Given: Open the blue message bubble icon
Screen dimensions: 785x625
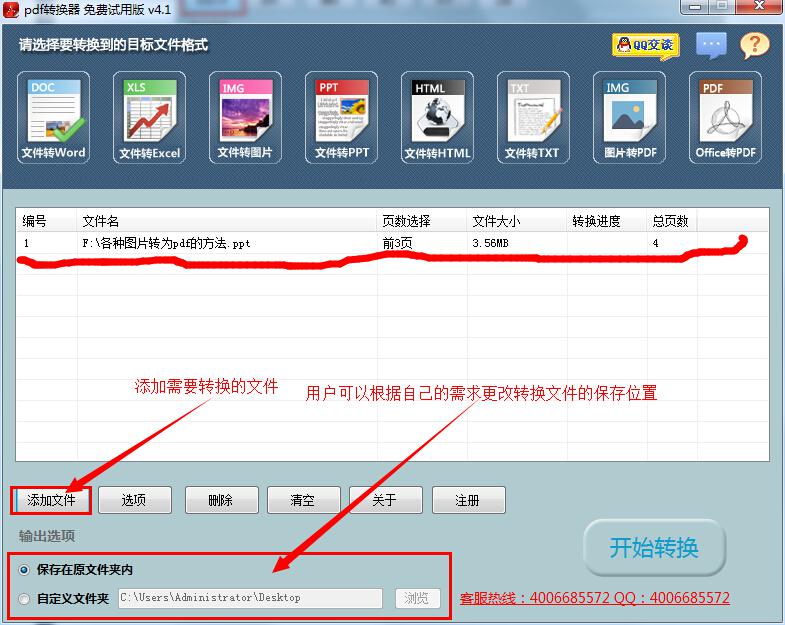Looking at the screenshot, I should tap(711, 46).
